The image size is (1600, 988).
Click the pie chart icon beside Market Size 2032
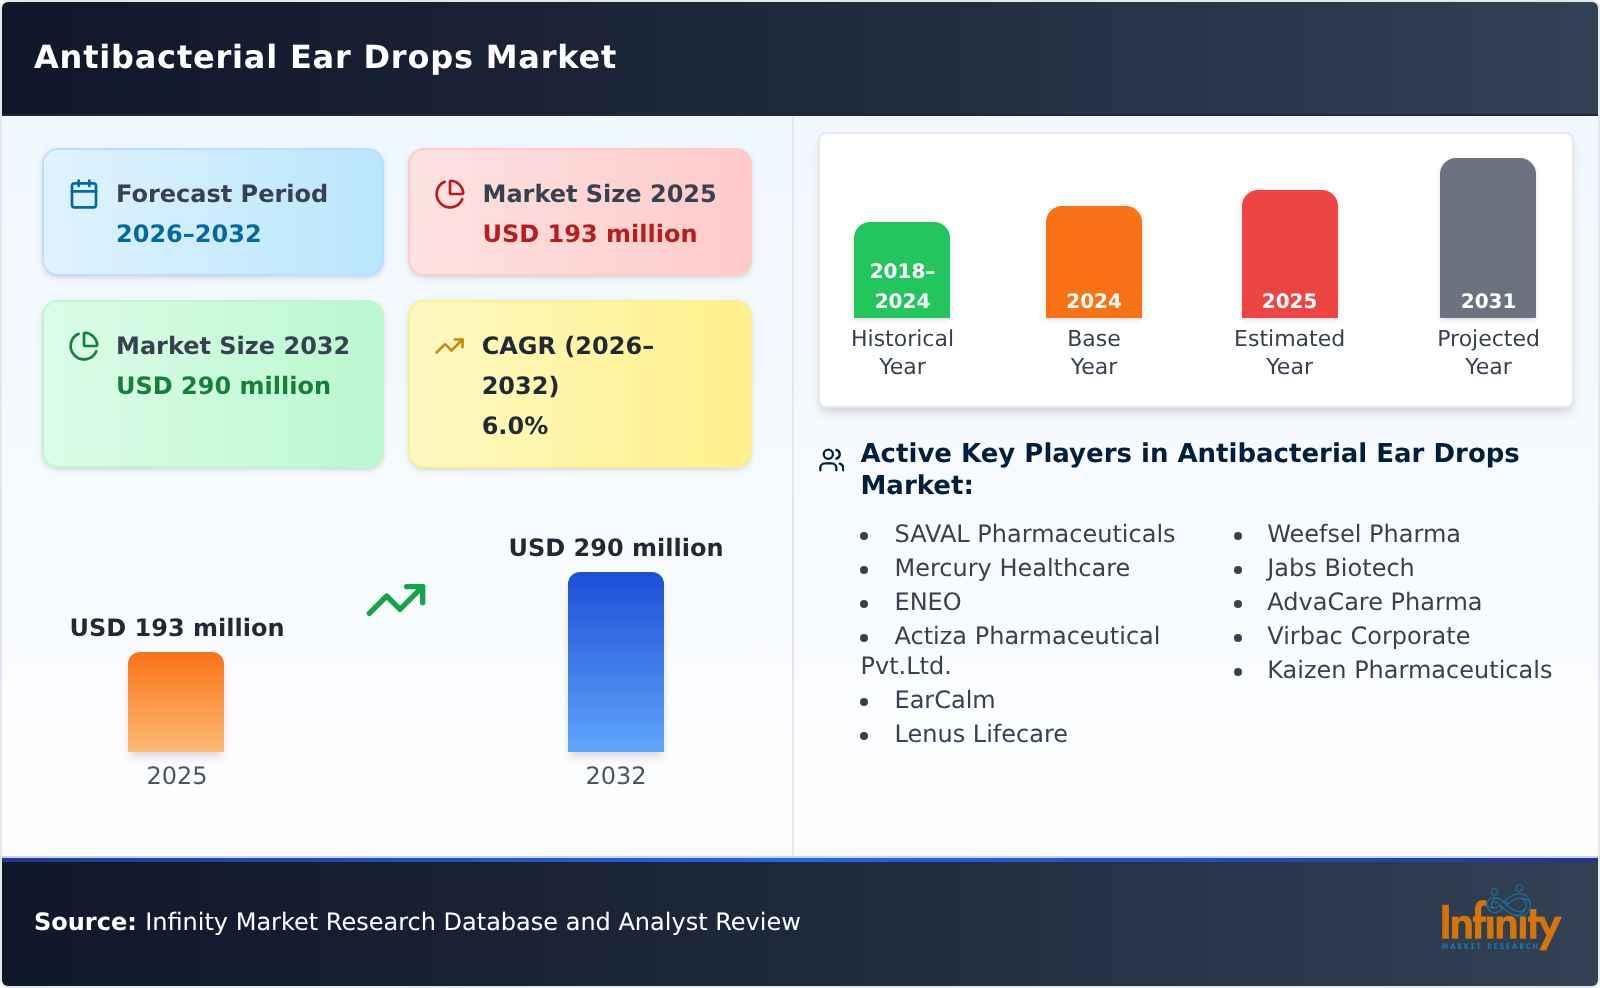84,346
